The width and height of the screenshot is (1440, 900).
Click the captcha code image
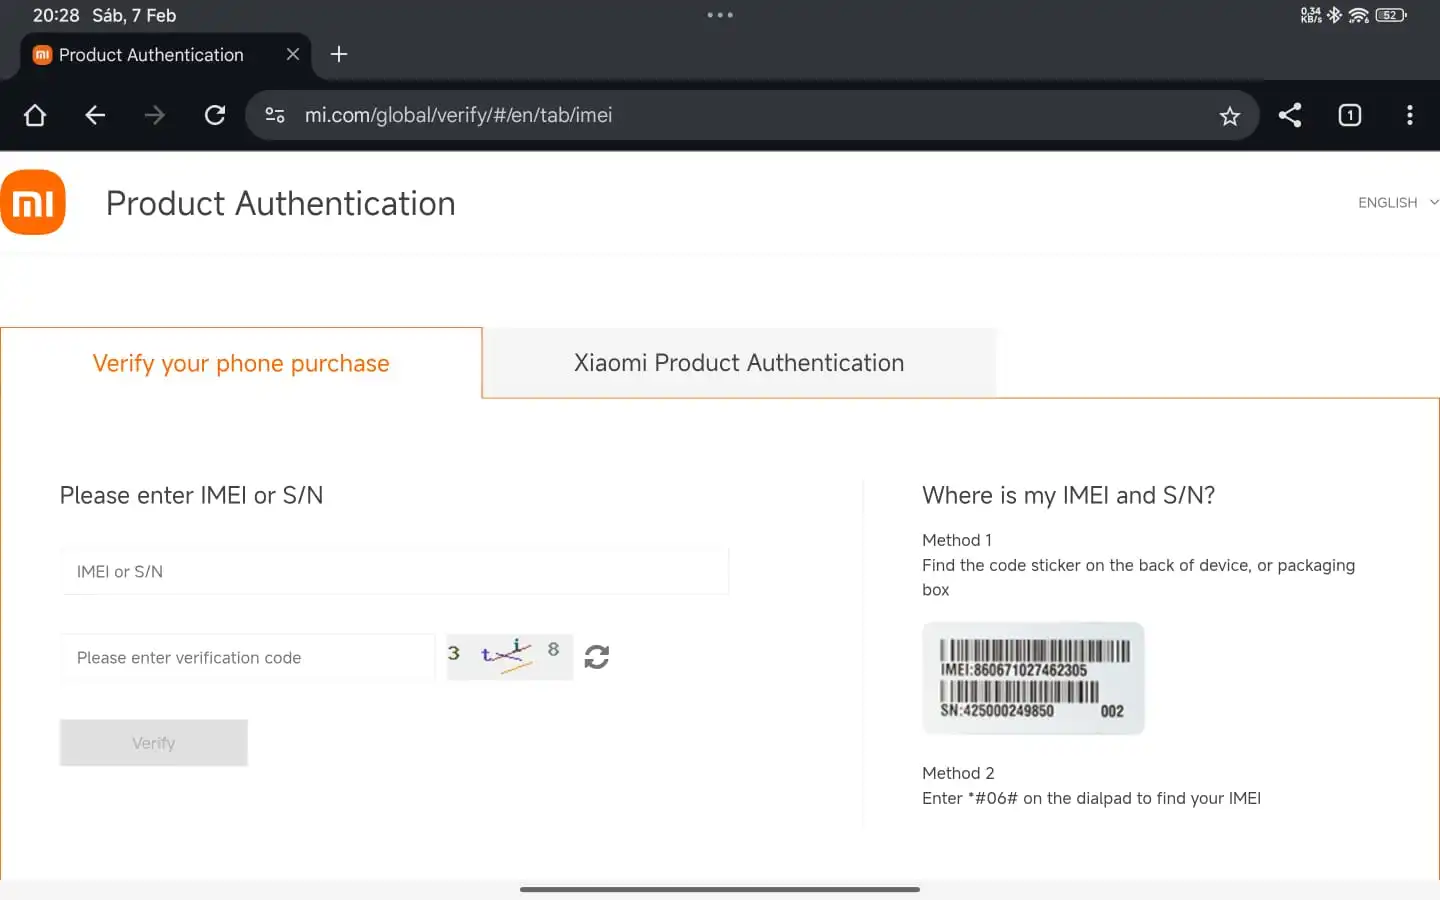coord(510,657)
